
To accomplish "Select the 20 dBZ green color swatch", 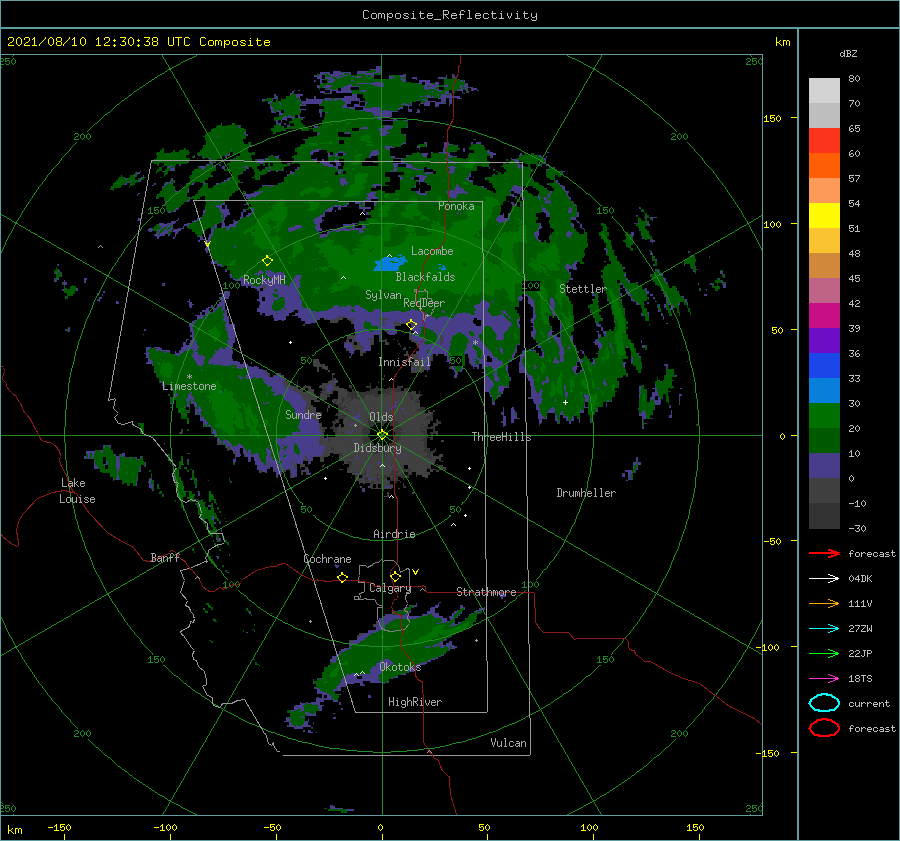I will pos(824,416).
